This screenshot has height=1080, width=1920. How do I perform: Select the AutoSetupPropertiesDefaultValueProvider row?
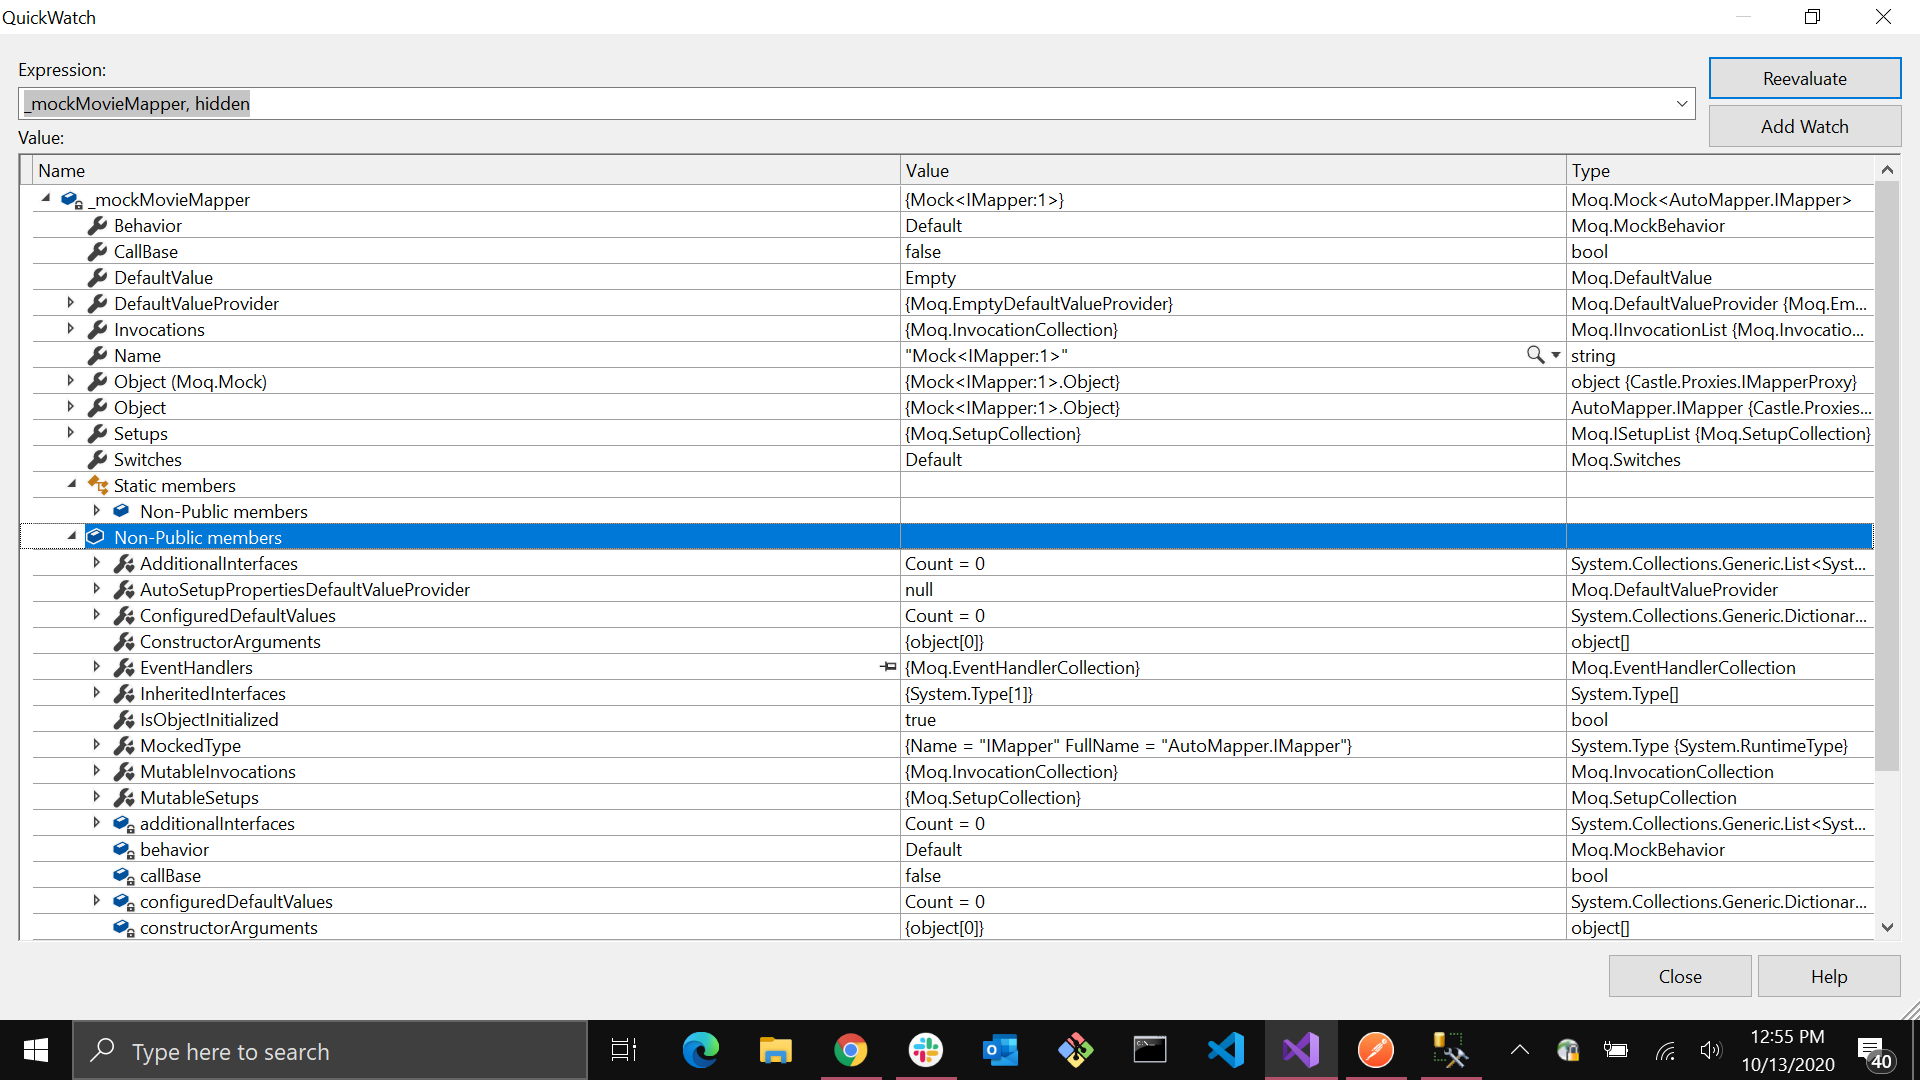(x=953, y=589)
